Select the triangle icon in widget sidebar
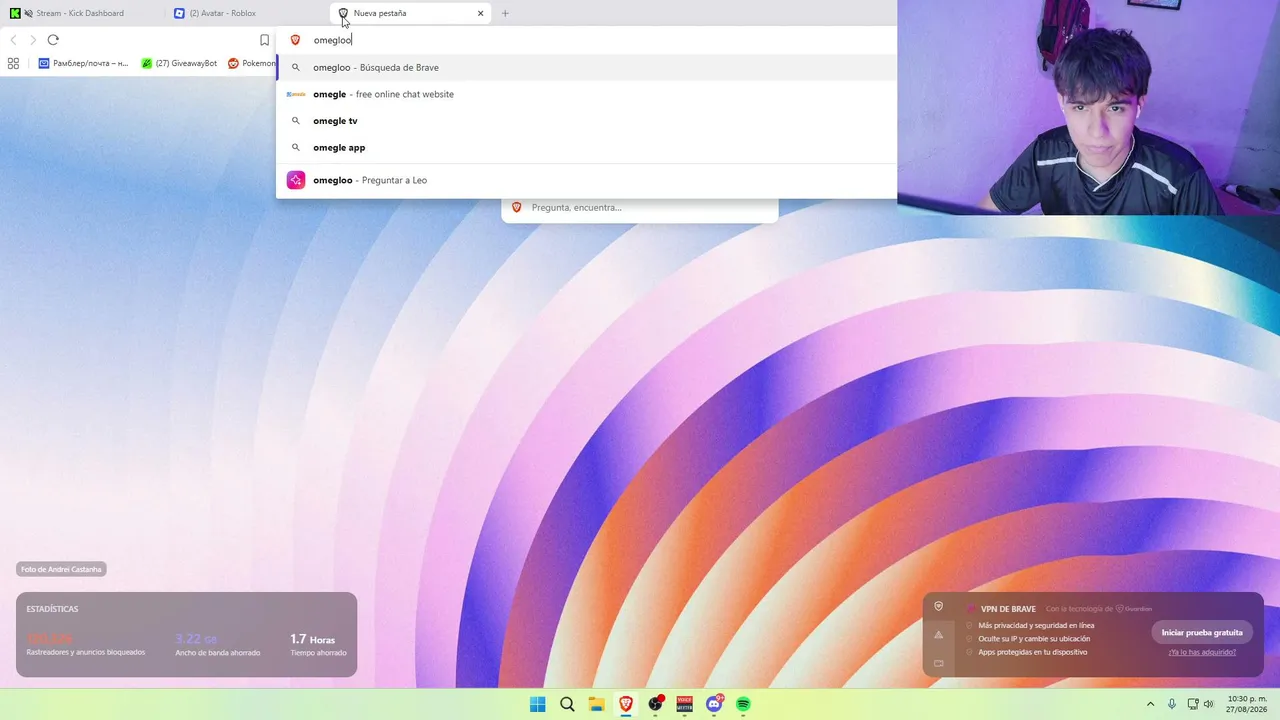This screenshot has width=1280, height=720. pos(938,634)
